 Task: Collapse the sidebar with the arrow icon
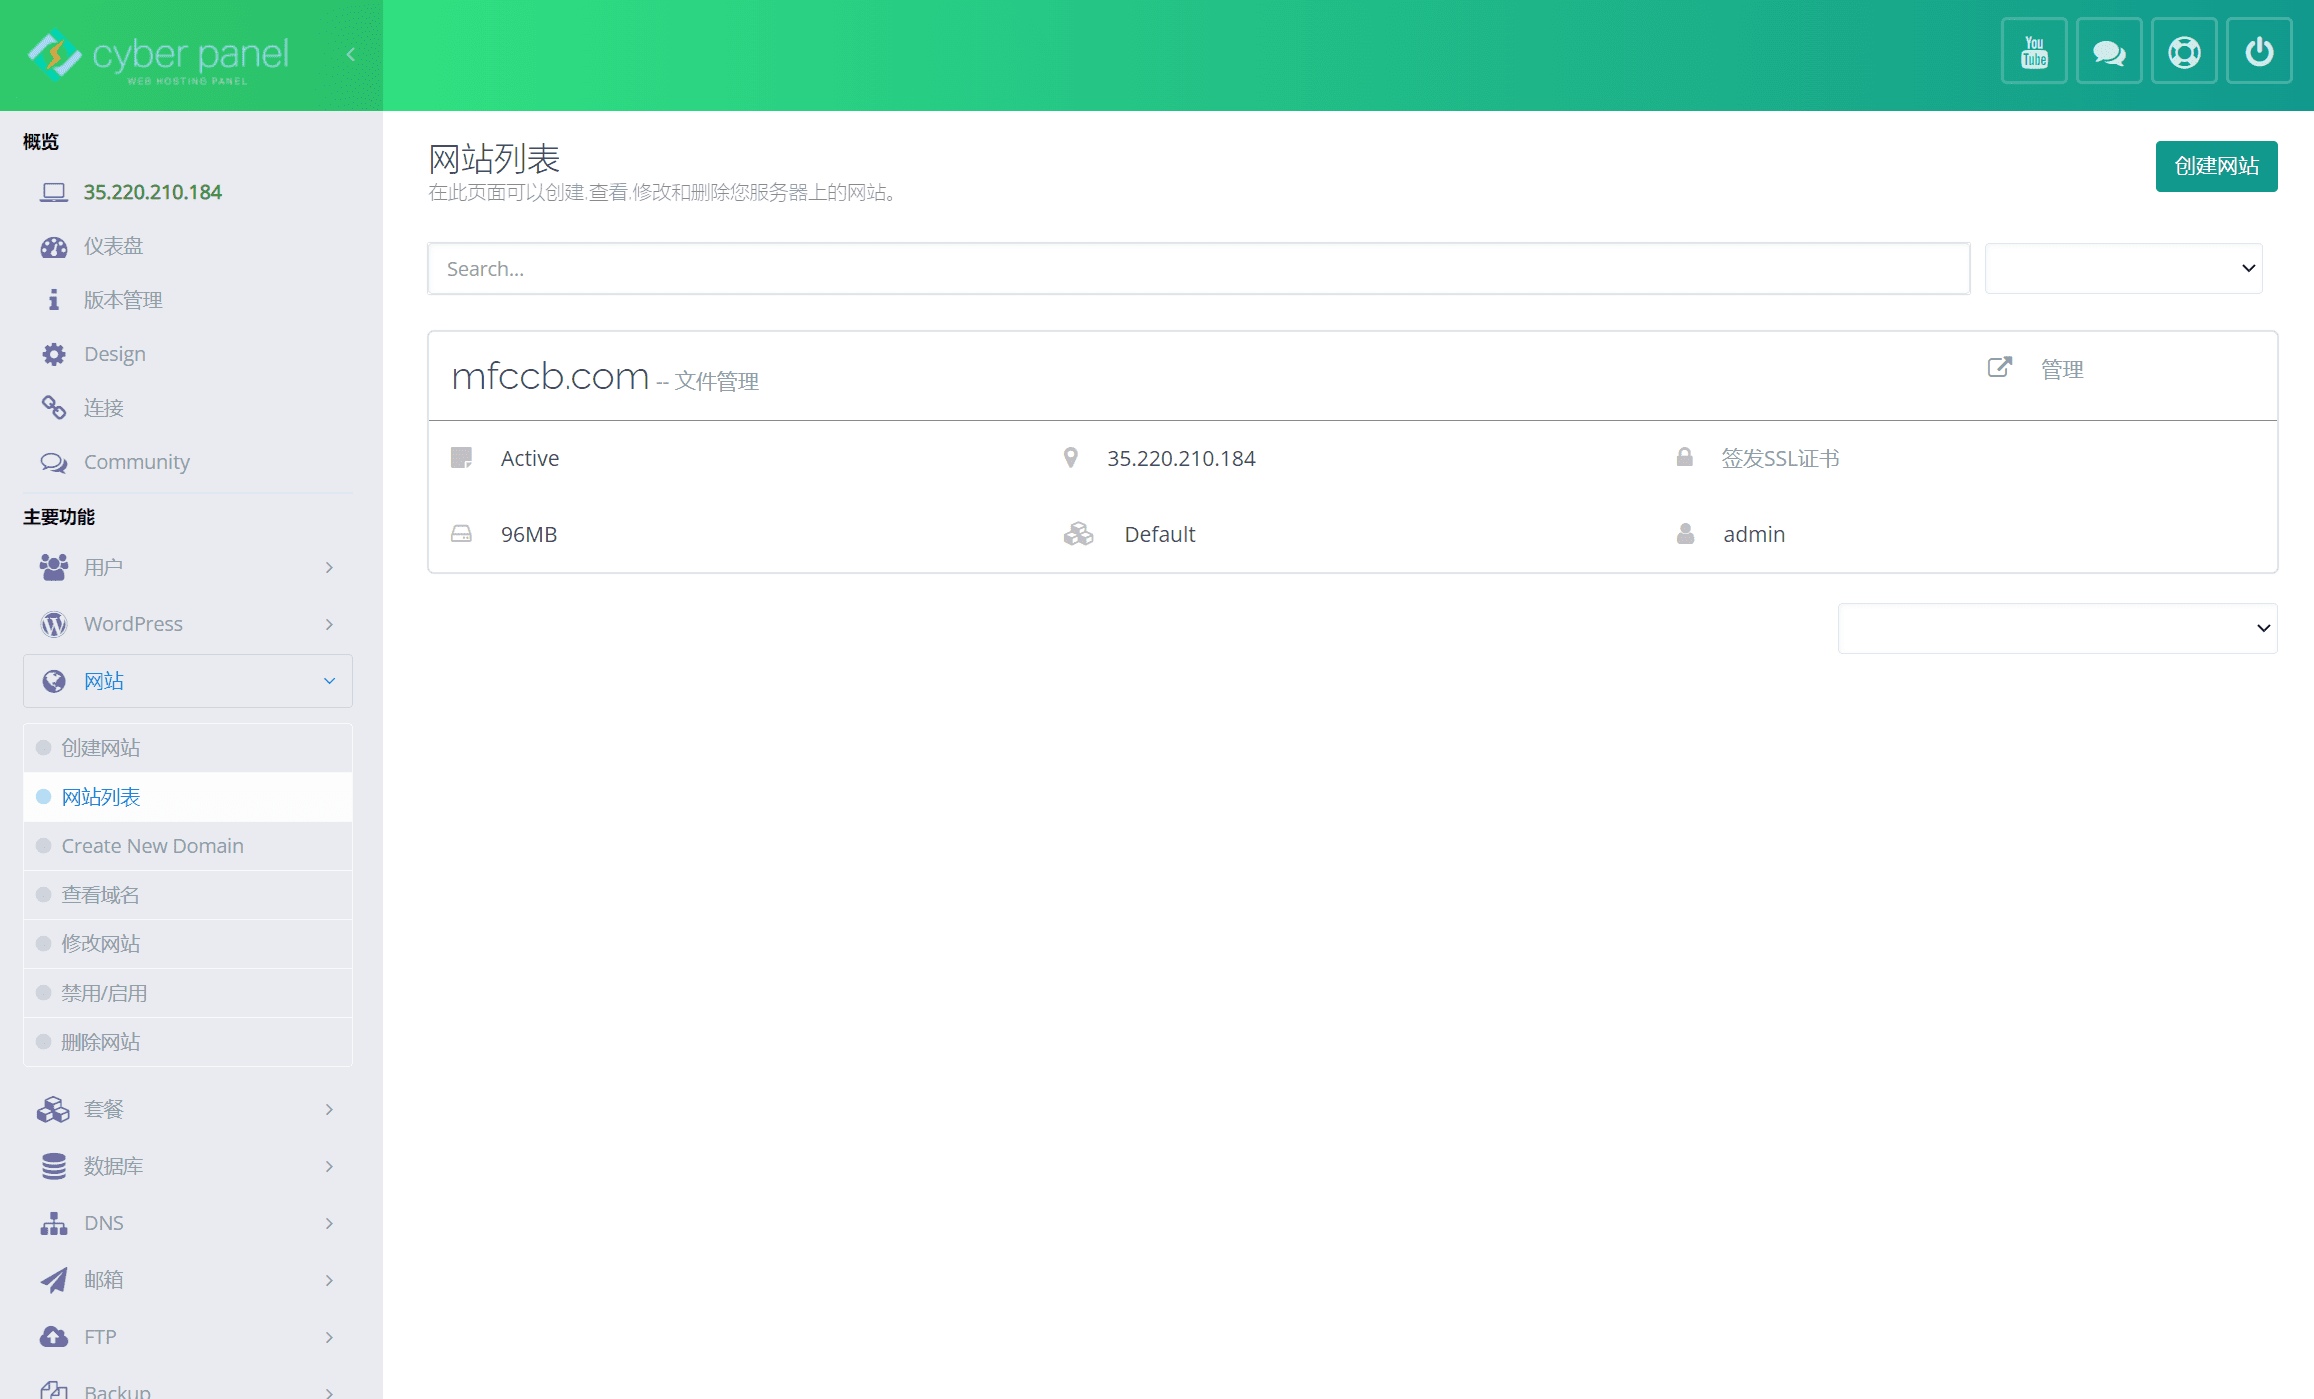pos(350,54)
